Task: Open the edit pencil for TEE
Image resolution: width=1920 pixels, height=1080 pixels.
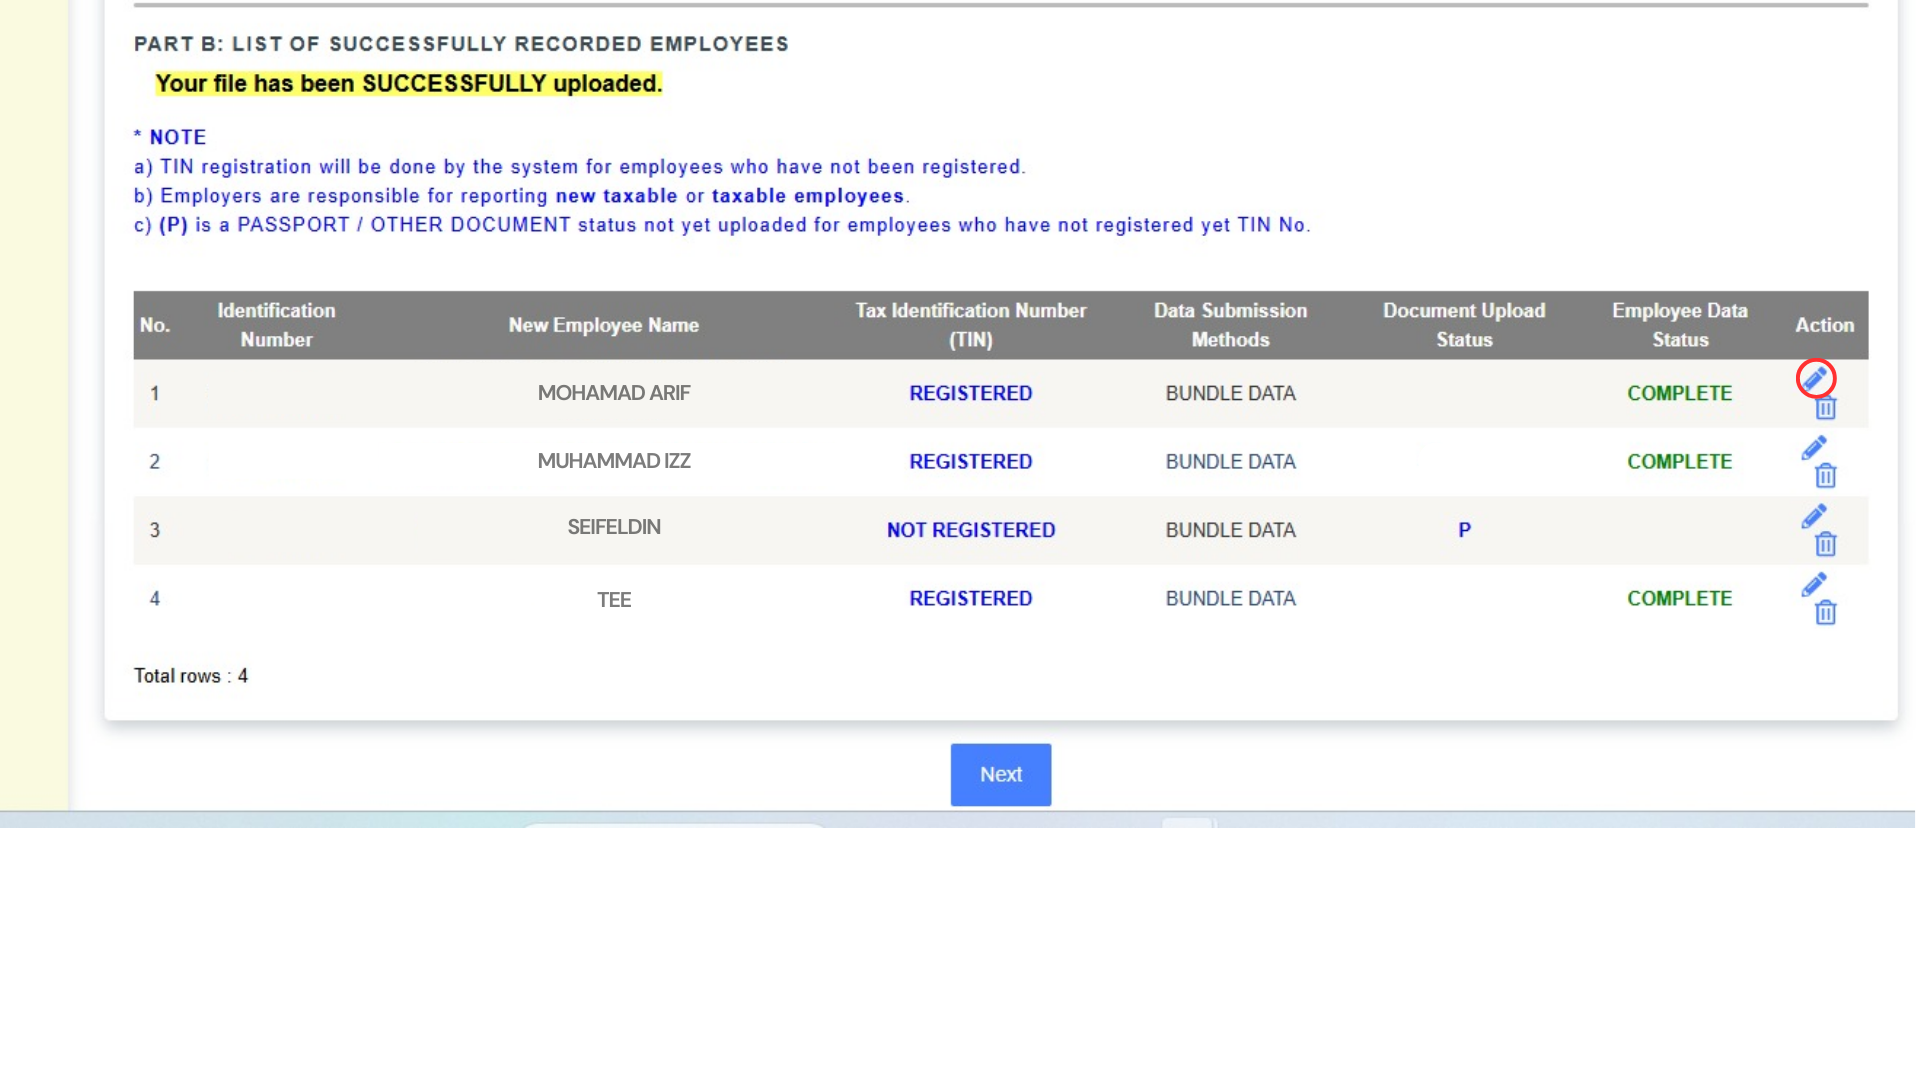Action: tap(1814, 585)
